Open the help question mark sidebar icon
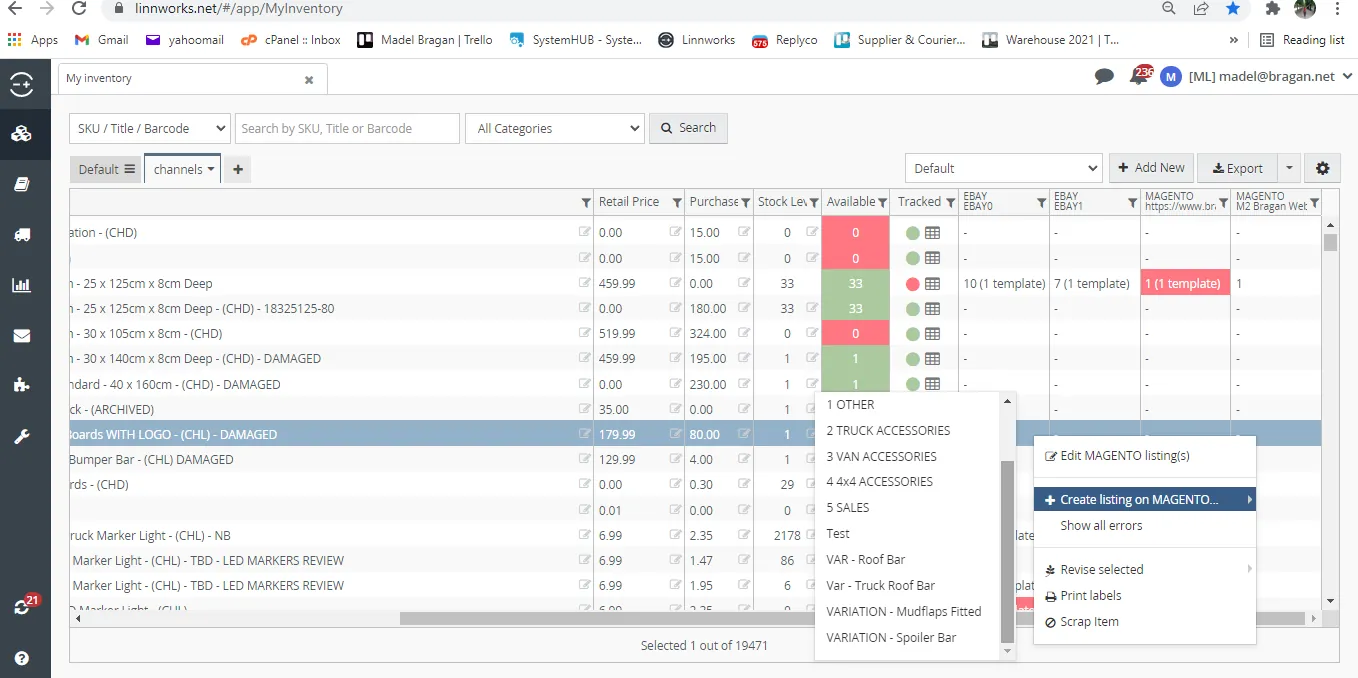Viewport: 1358px width, 678px height. coord(21,659)
